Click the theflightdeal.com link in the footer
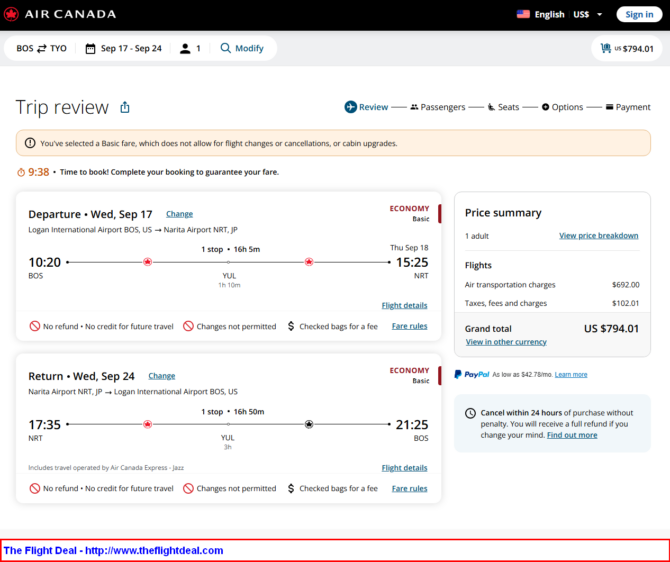Screen dimensions: 670x562 pos(154,550)
